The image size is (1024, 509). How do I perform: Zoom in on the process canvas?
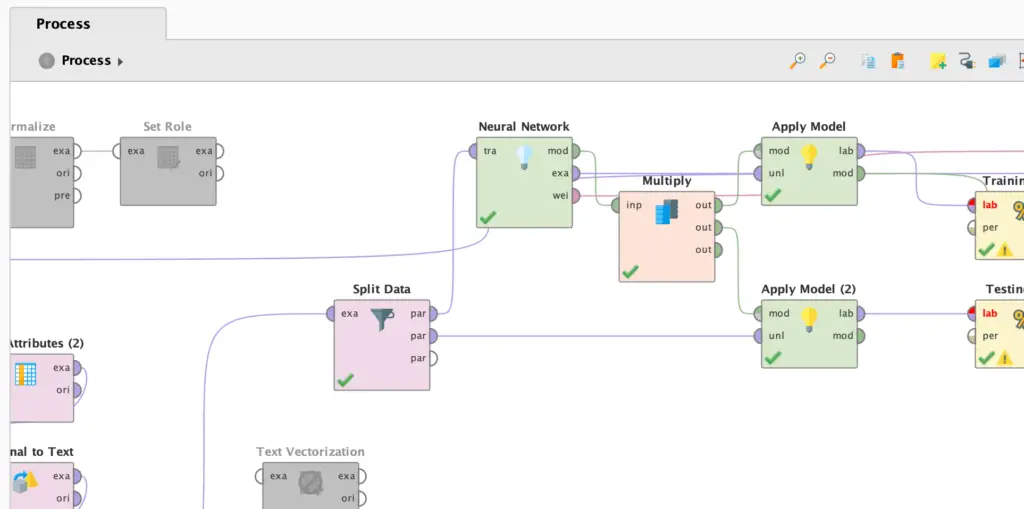click(797, 61)
